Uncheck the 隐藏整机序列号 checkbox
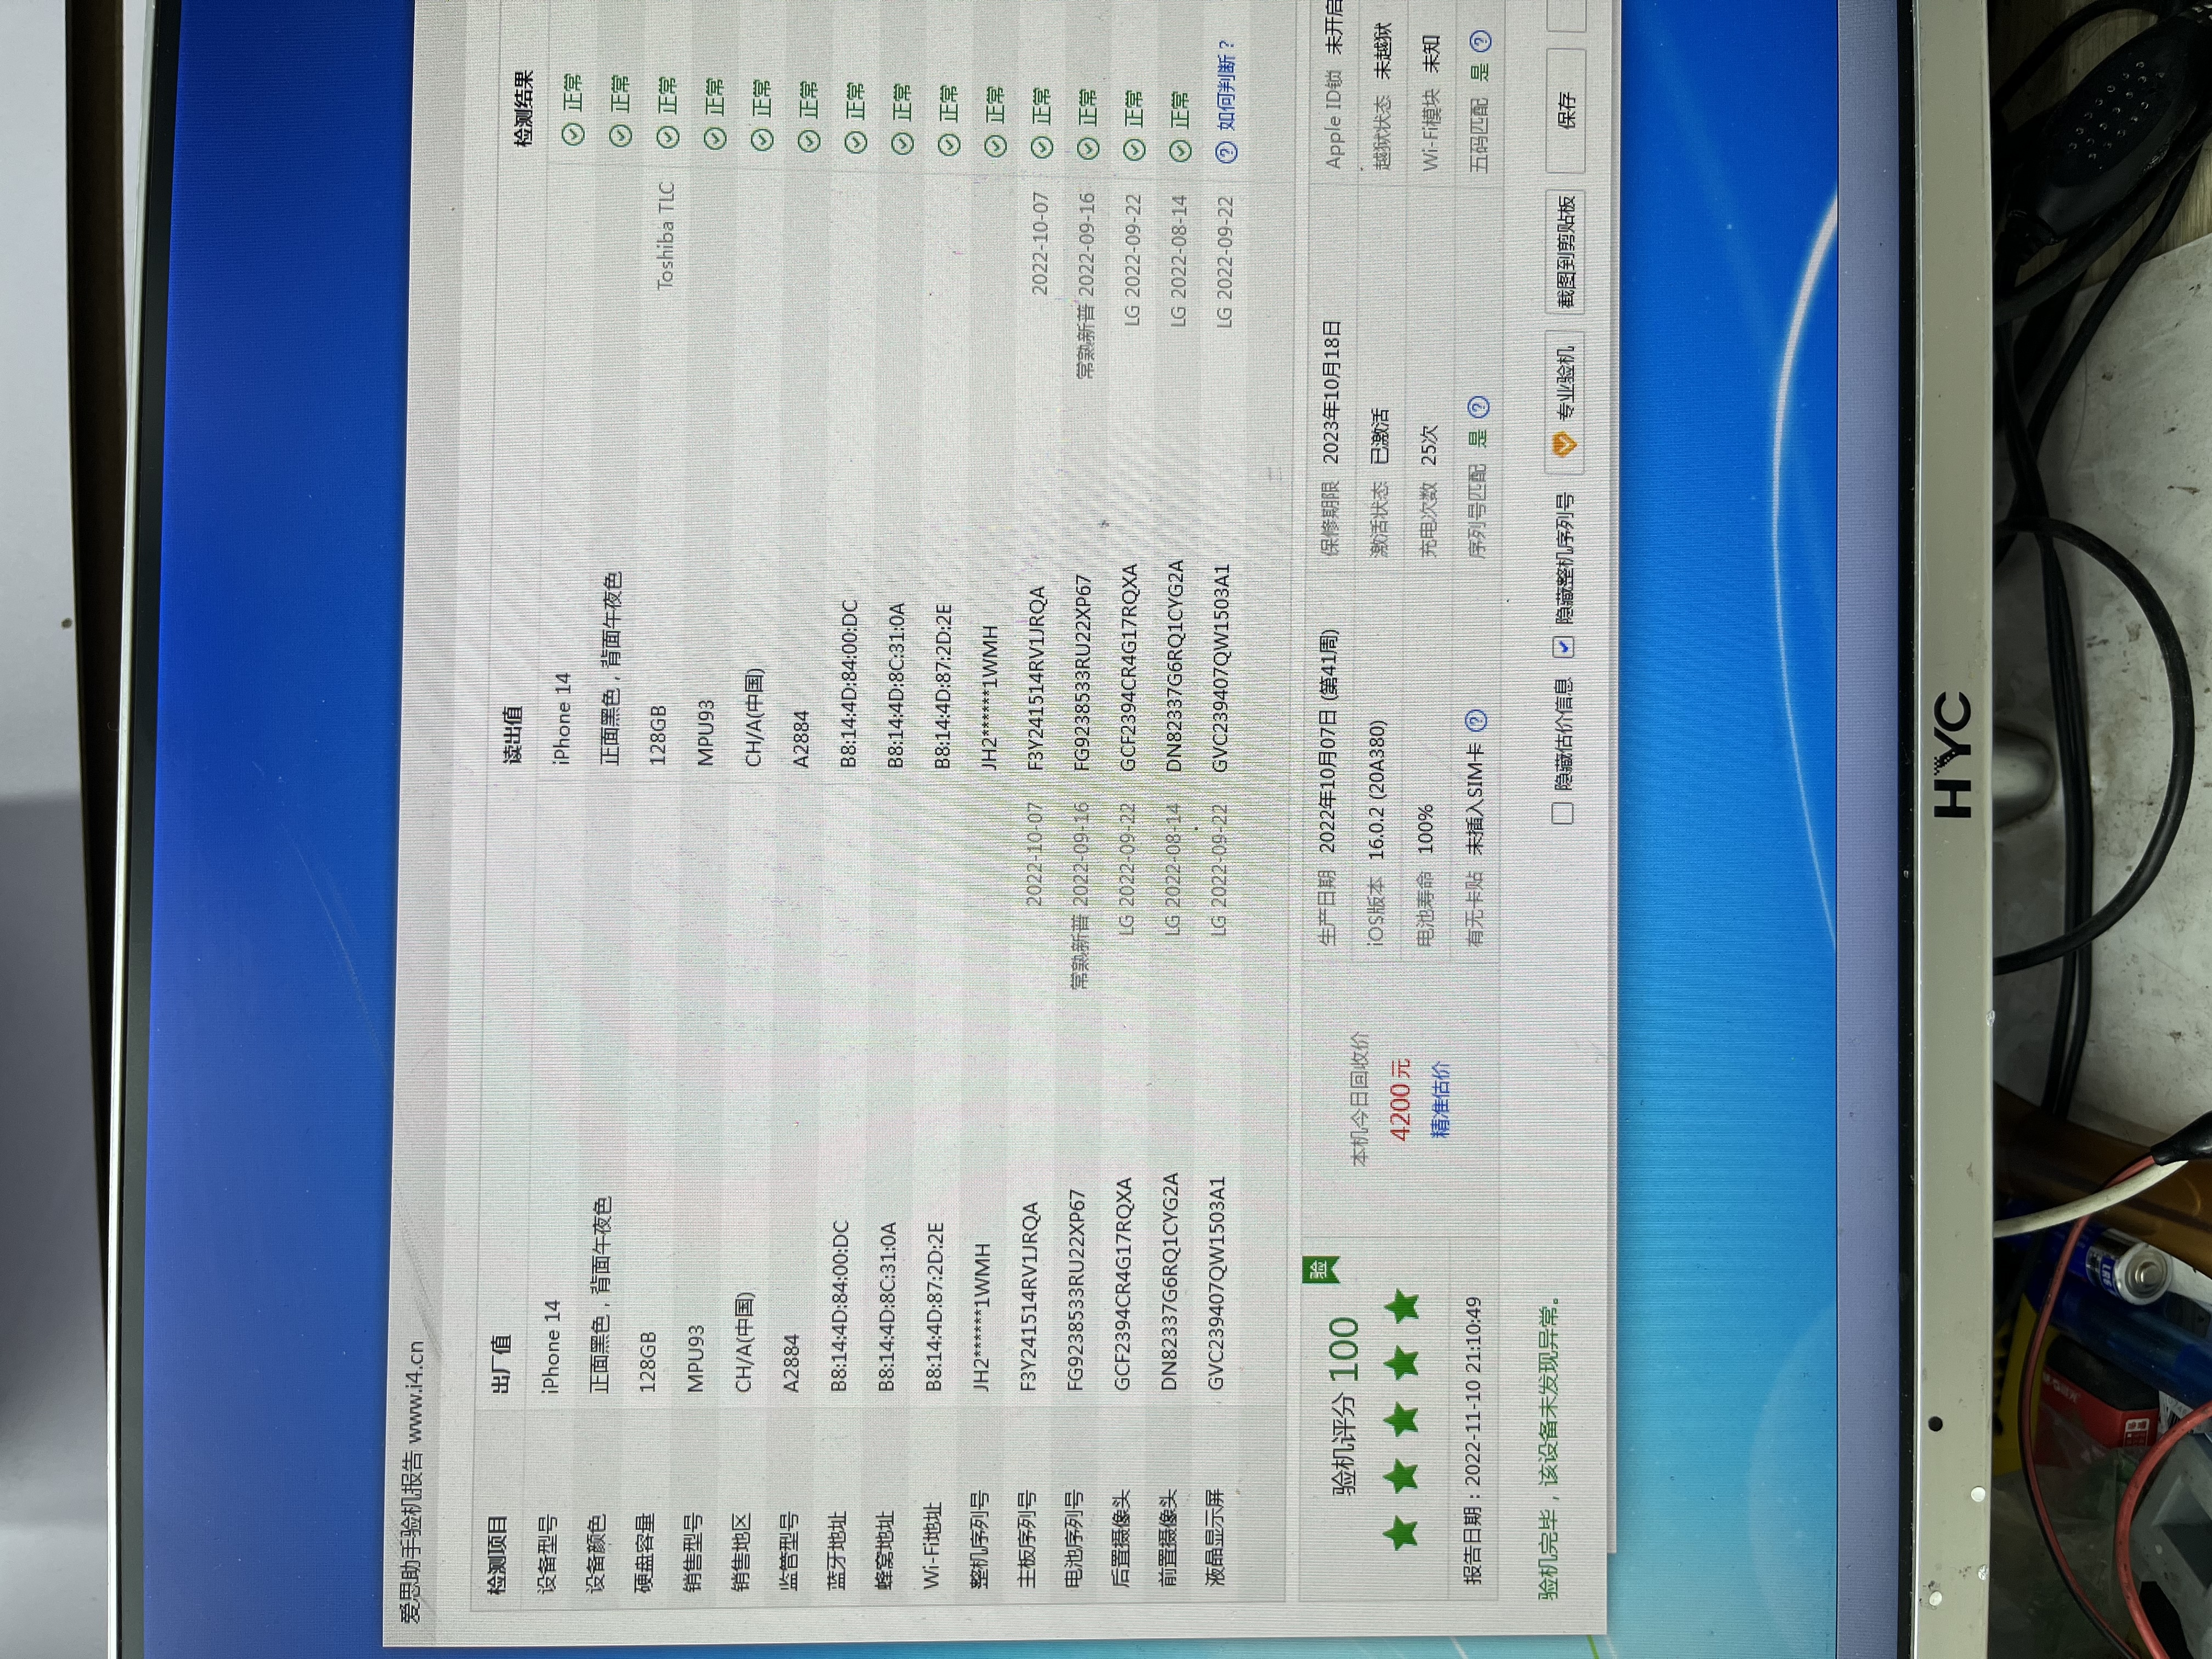This screenshot has height=1659, width=2212. 1564,646
